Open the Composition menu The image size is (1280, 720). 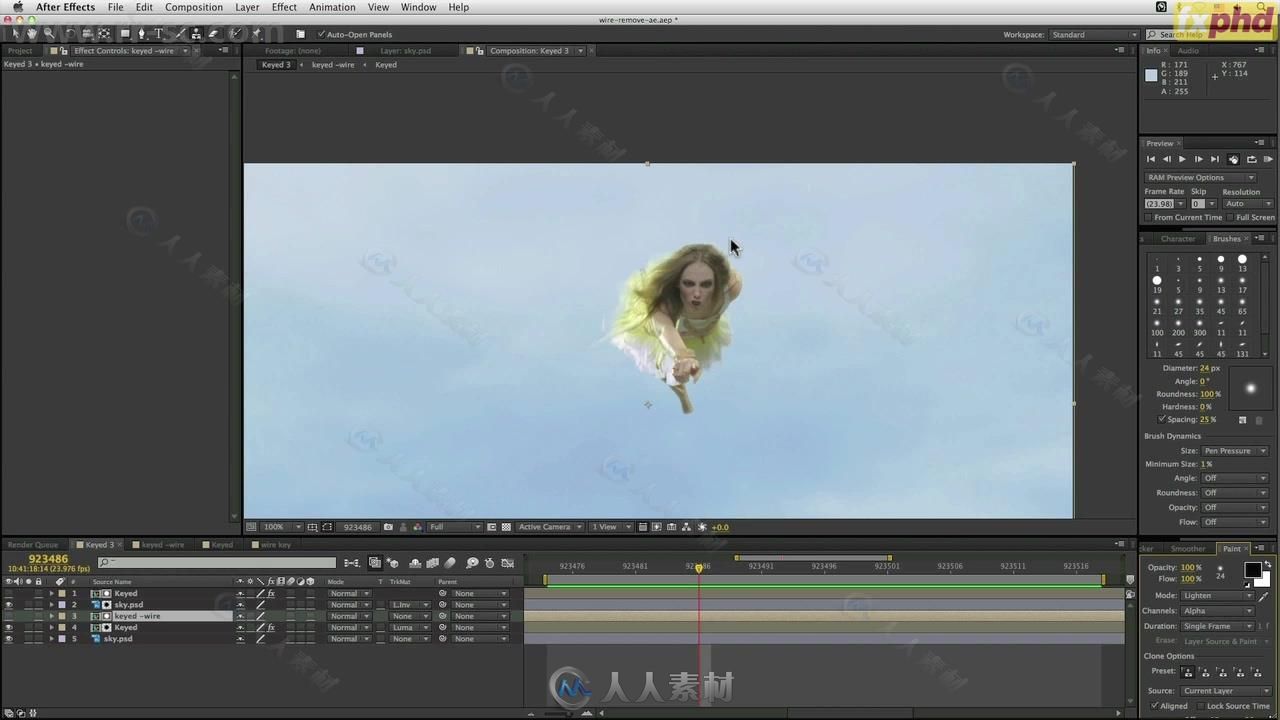click(x=194, y=7)
